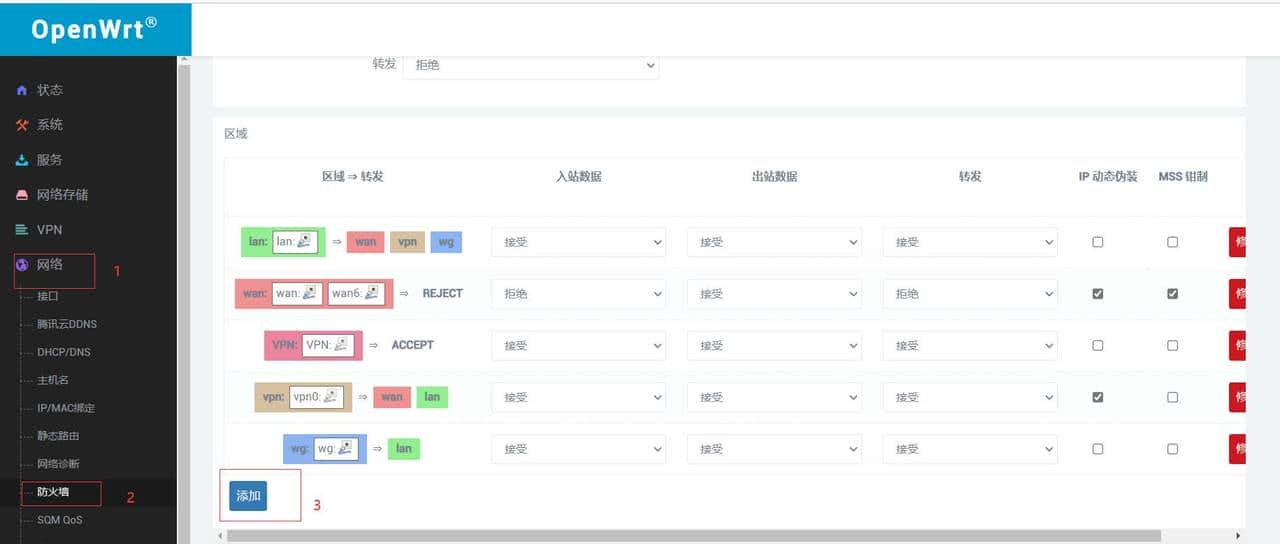Image resolution: width=1280 pixels, height=544 pixels.
Task: Click the vpn0 interface icon
Action: (x=330, y=397)
